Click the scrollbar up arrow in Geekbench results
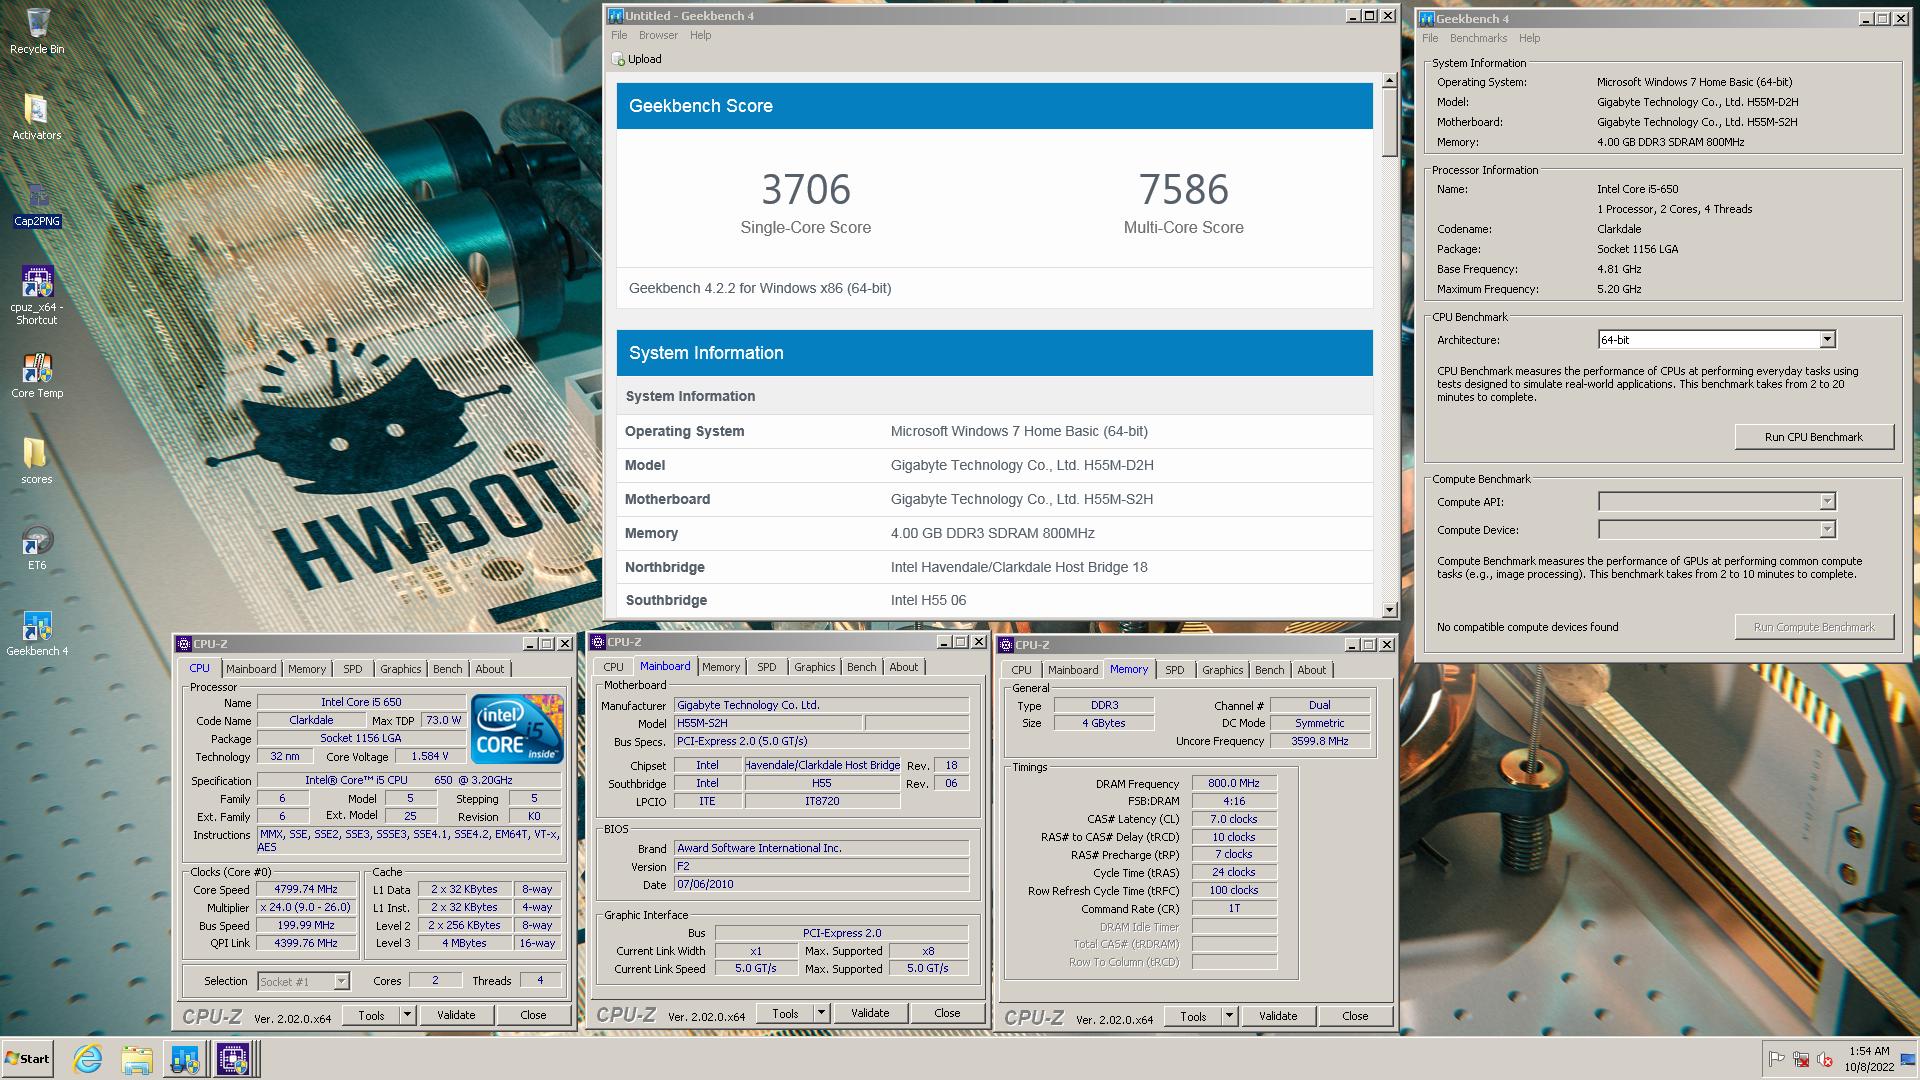The width and height of the screenshot is (1920, 1080). (x=1389, y=80)
